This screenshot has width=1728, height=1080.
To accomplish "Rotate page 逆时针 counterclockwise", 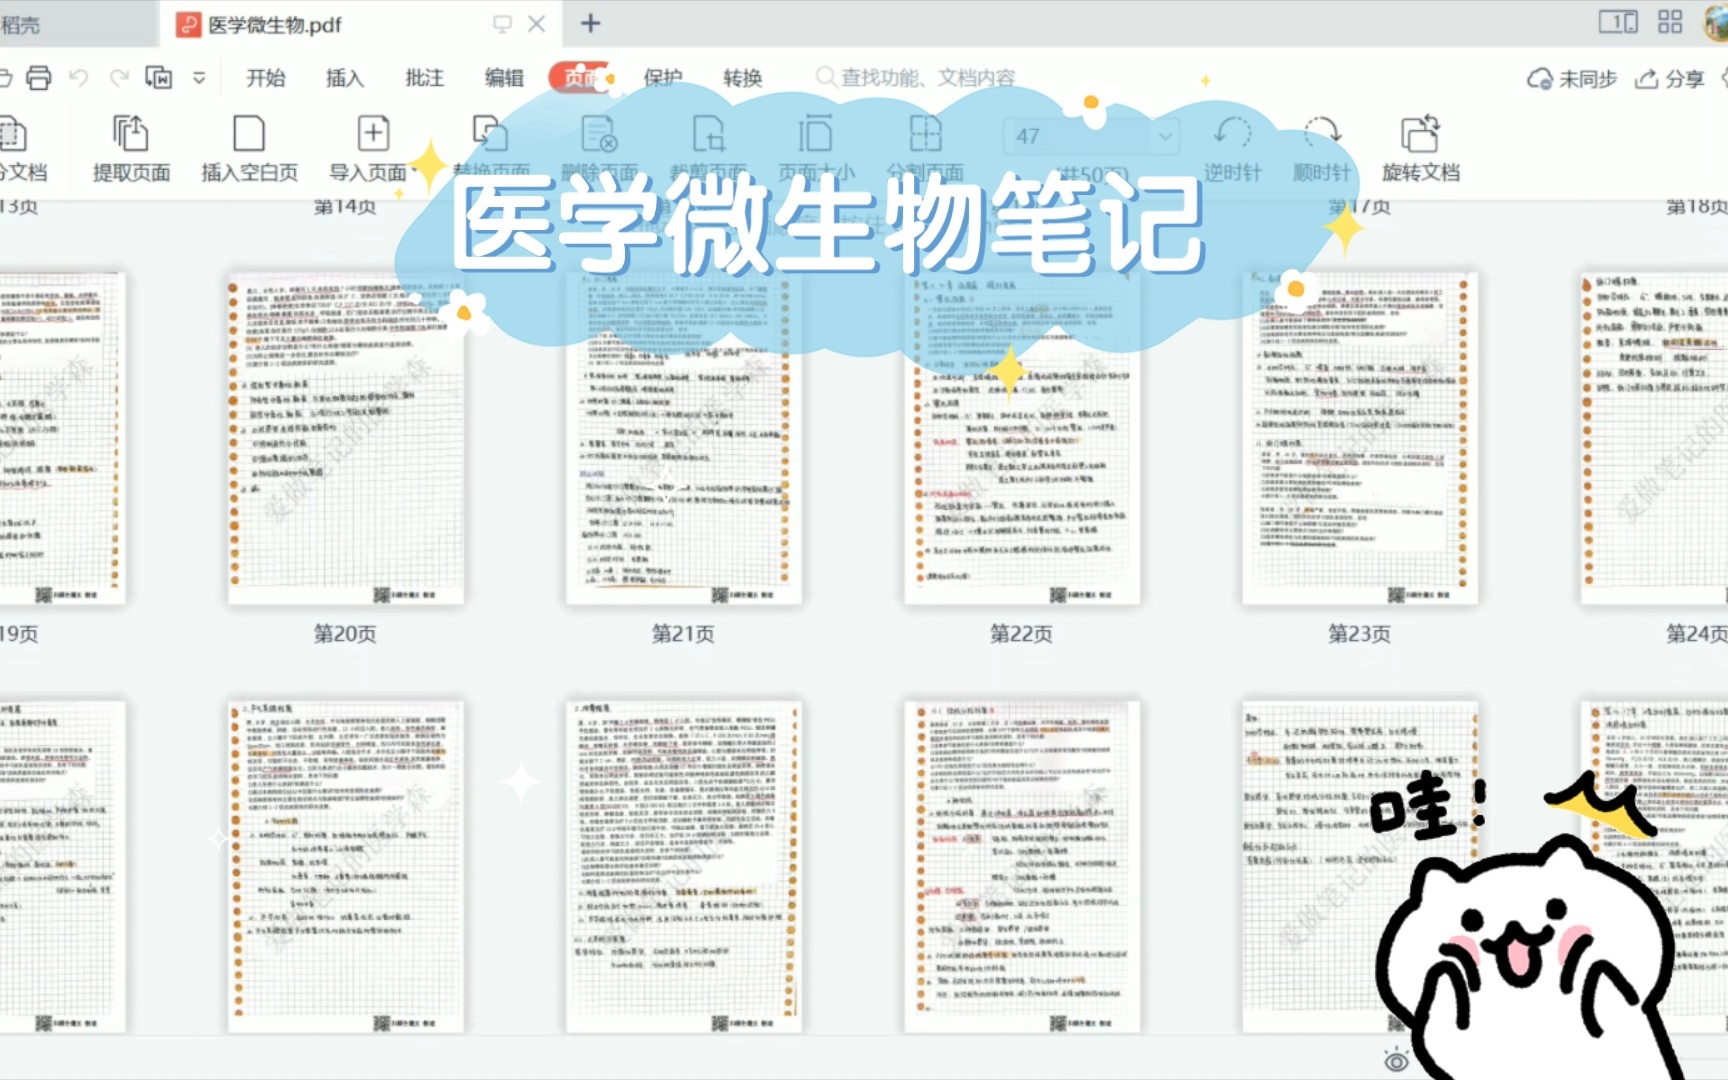I will click(1233, 148).
